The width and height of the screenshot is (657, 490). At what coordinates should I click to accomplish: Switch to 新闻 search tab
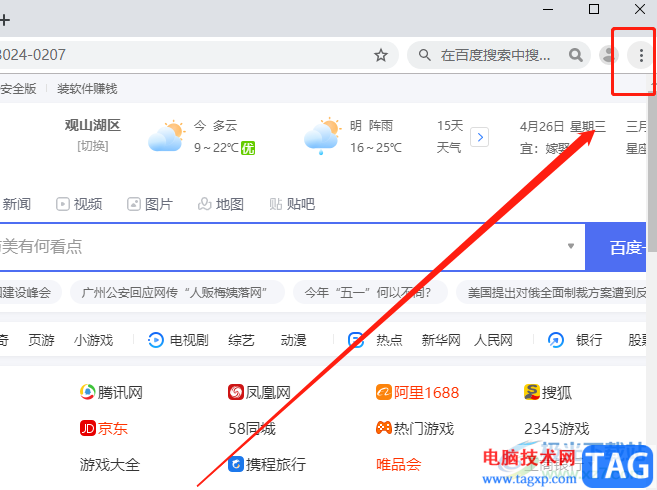coord(17,204)
